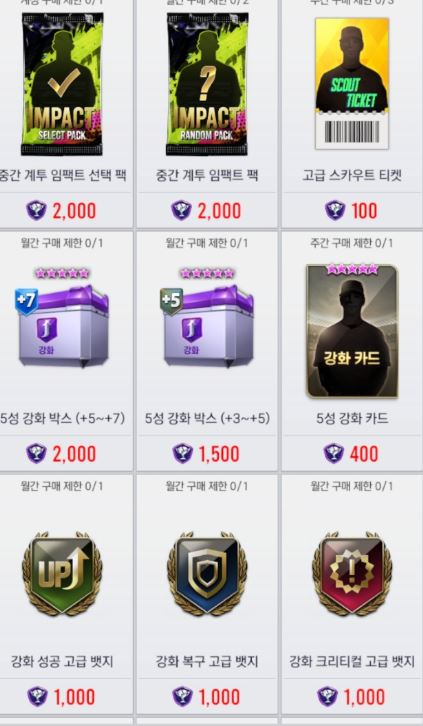Tap the Scout Ticket item image
The image size is (423, 726).
(352, 84)
